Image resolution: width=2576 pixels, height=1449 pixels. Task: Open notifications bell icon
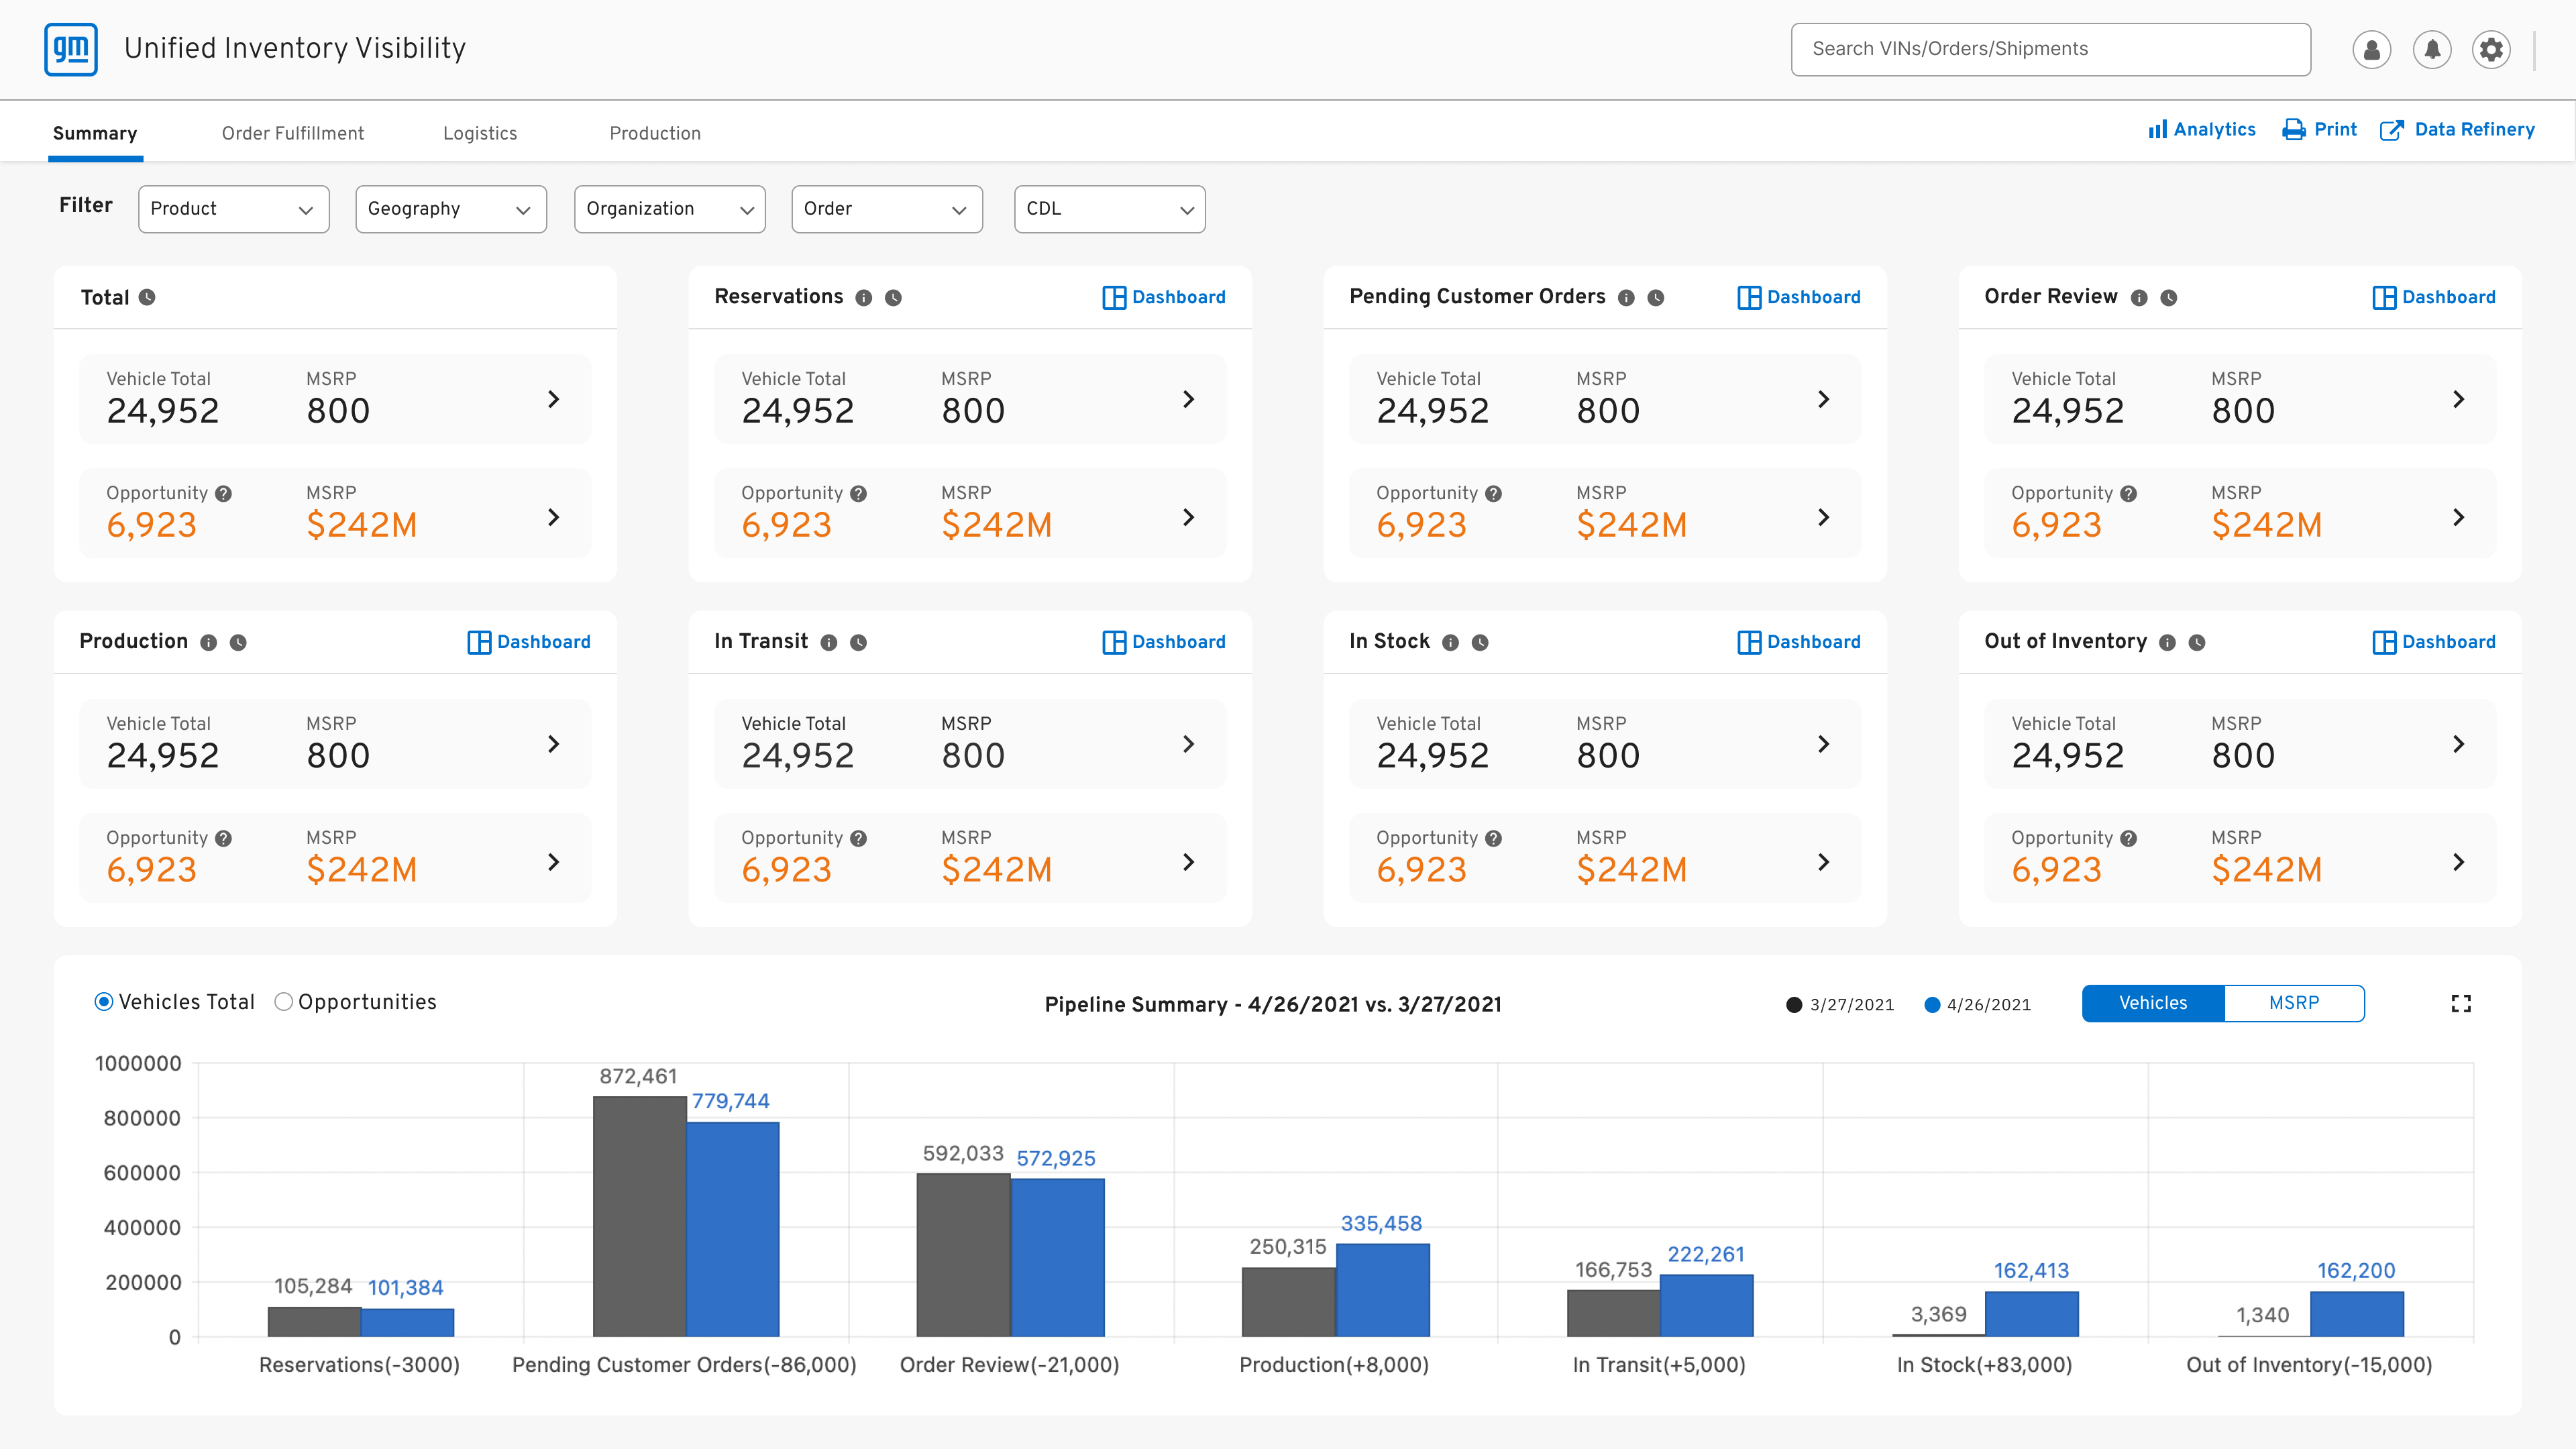click(2432, 49)
